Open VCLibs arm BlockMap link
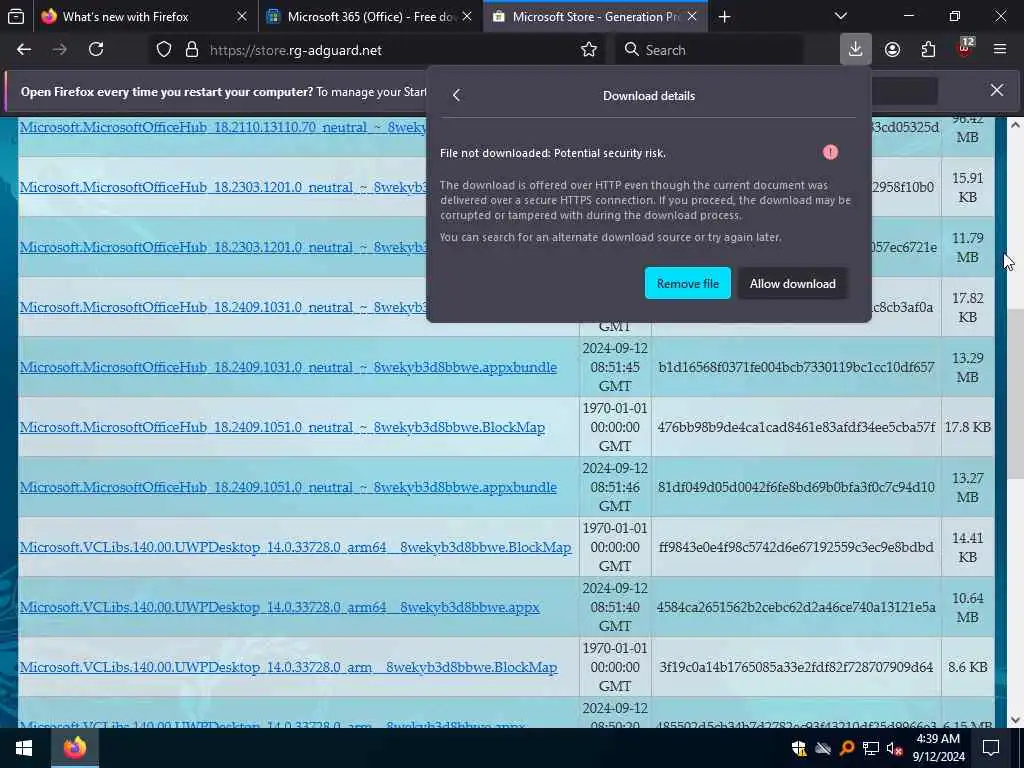The height and width of the screenshot is (768, 1024). coord(288,667)
